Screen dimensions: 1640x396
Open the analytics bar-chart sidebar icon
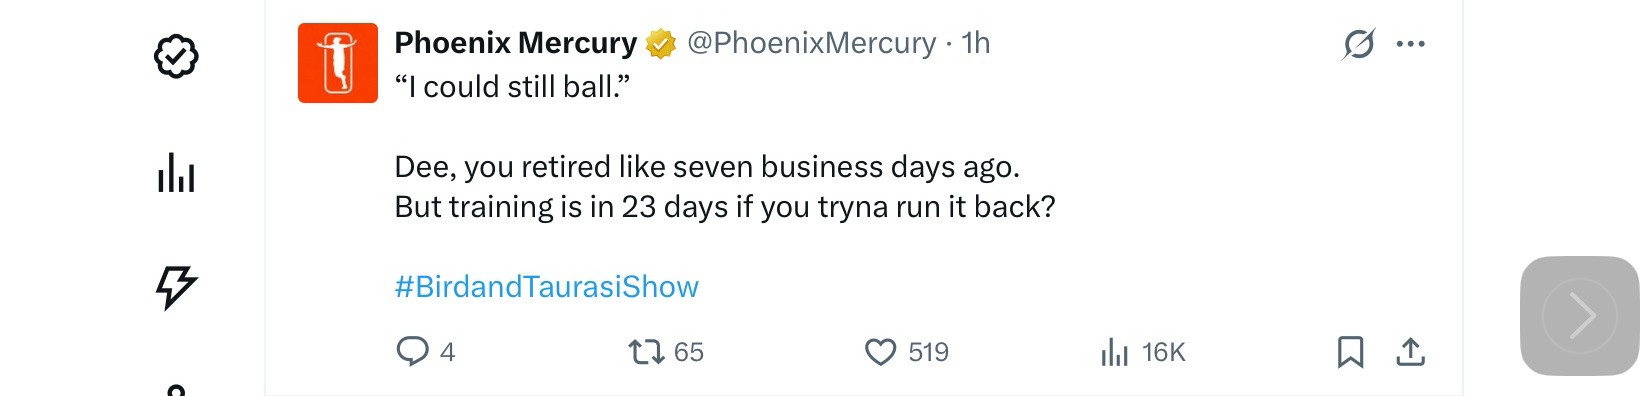[176, 173]
